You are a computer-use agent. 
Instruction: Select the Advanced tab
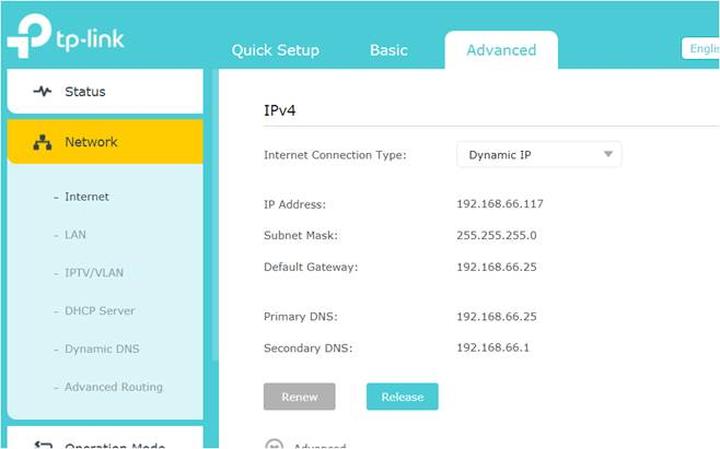[x=501, y=50]
